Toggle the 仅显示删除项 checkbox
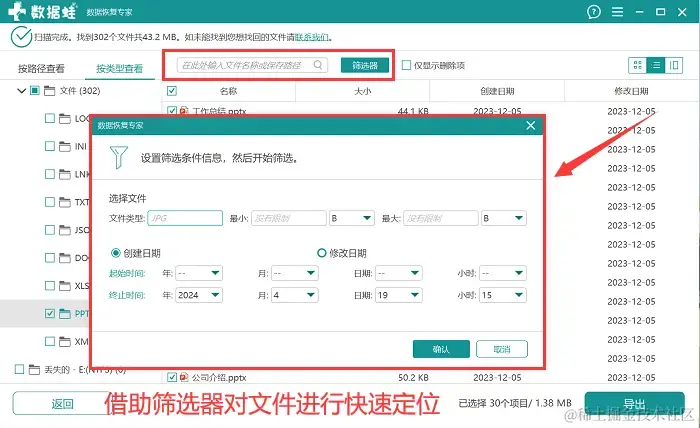Viewport: 700px width, 428px height. pos(406,65)
